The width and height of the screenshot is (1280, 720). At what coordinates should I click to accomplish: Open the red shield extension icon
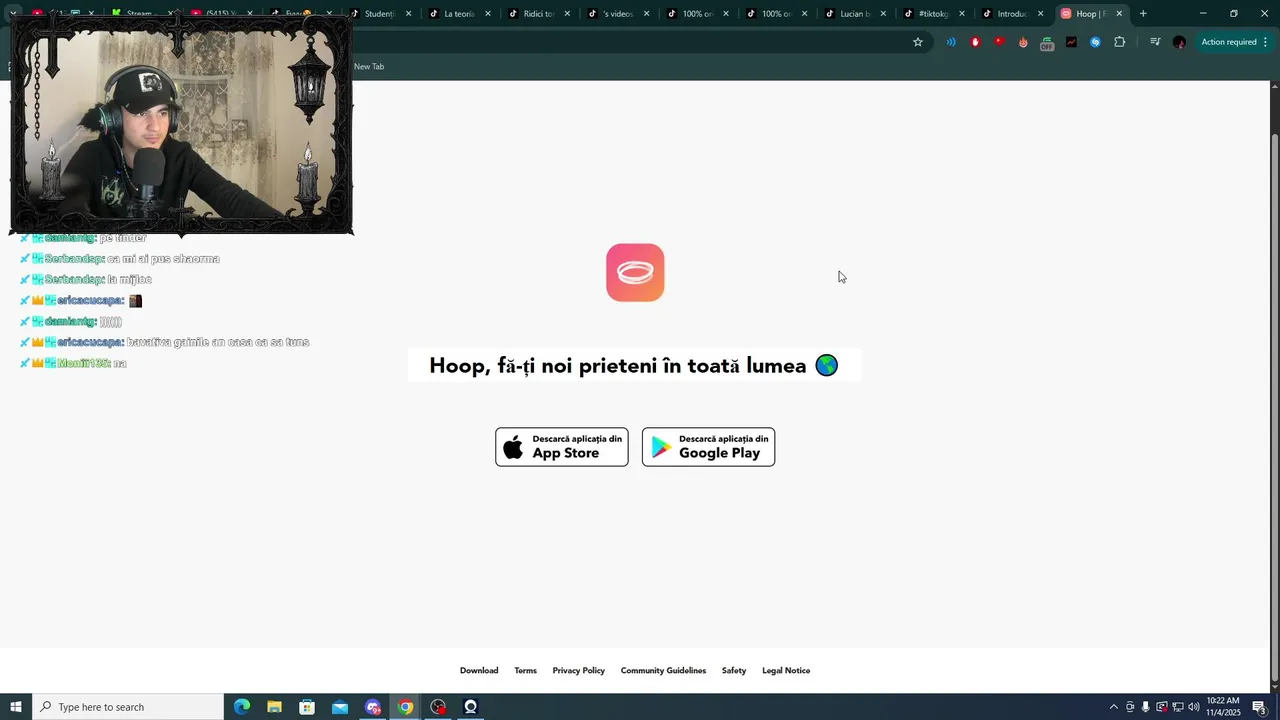point(975,42)
